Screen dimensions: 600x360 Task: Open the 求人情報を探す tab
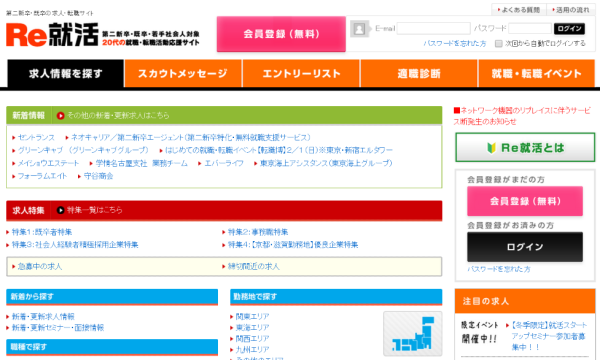coord(65,73)
